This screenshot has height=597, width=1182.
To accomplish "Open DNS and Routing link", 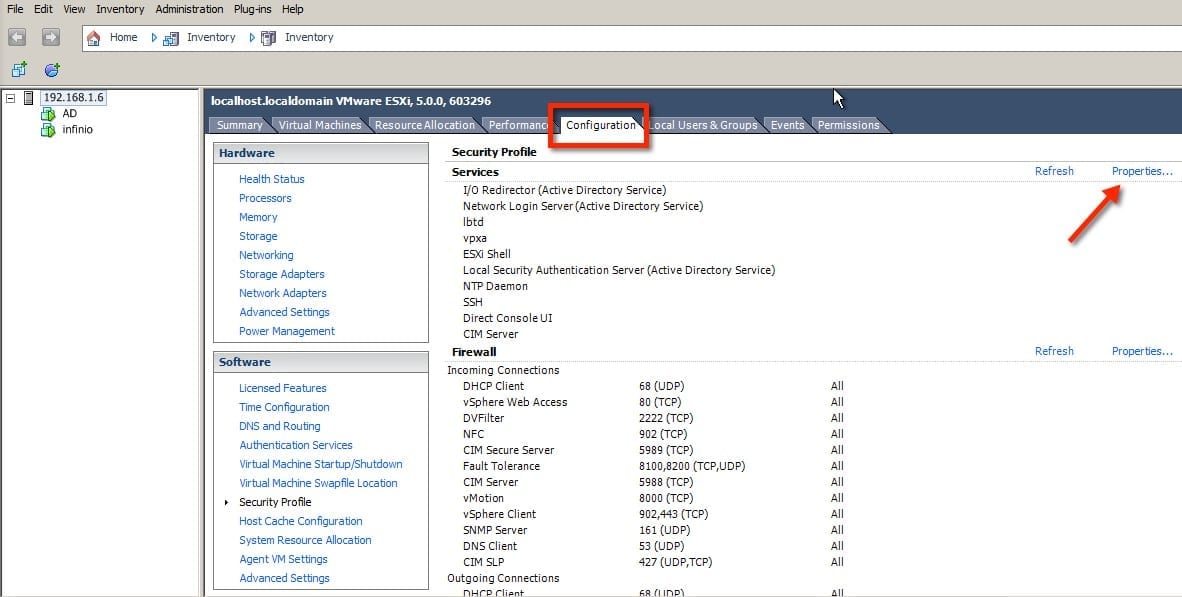I will point(280,426).
